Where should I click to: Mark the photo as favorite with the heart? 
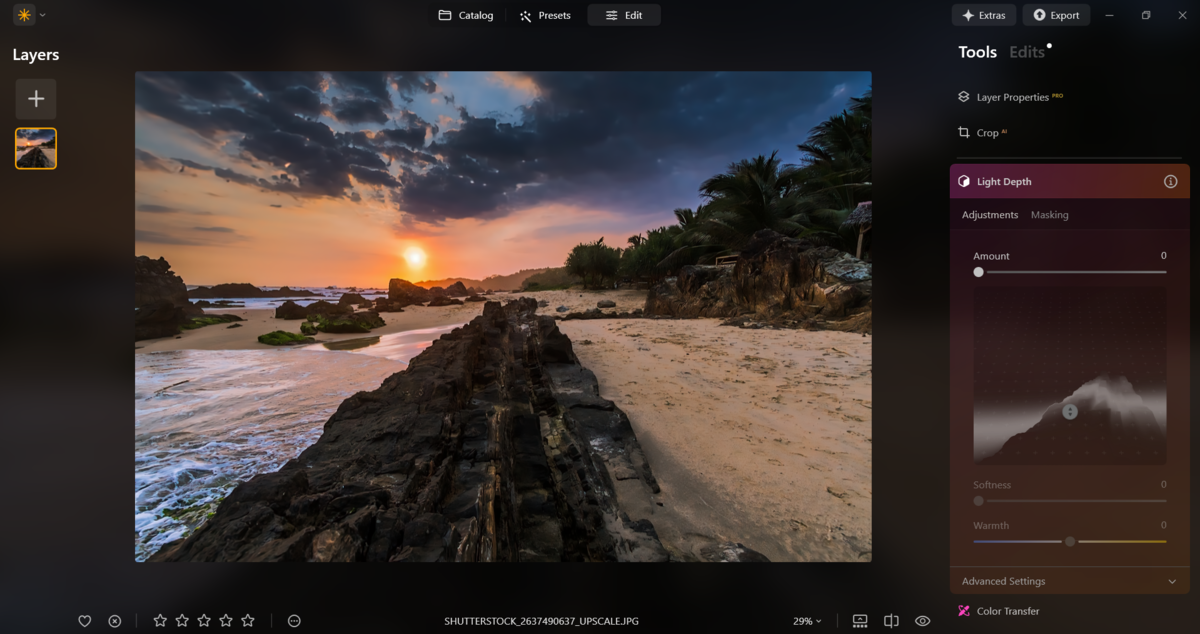pos(86,620)
